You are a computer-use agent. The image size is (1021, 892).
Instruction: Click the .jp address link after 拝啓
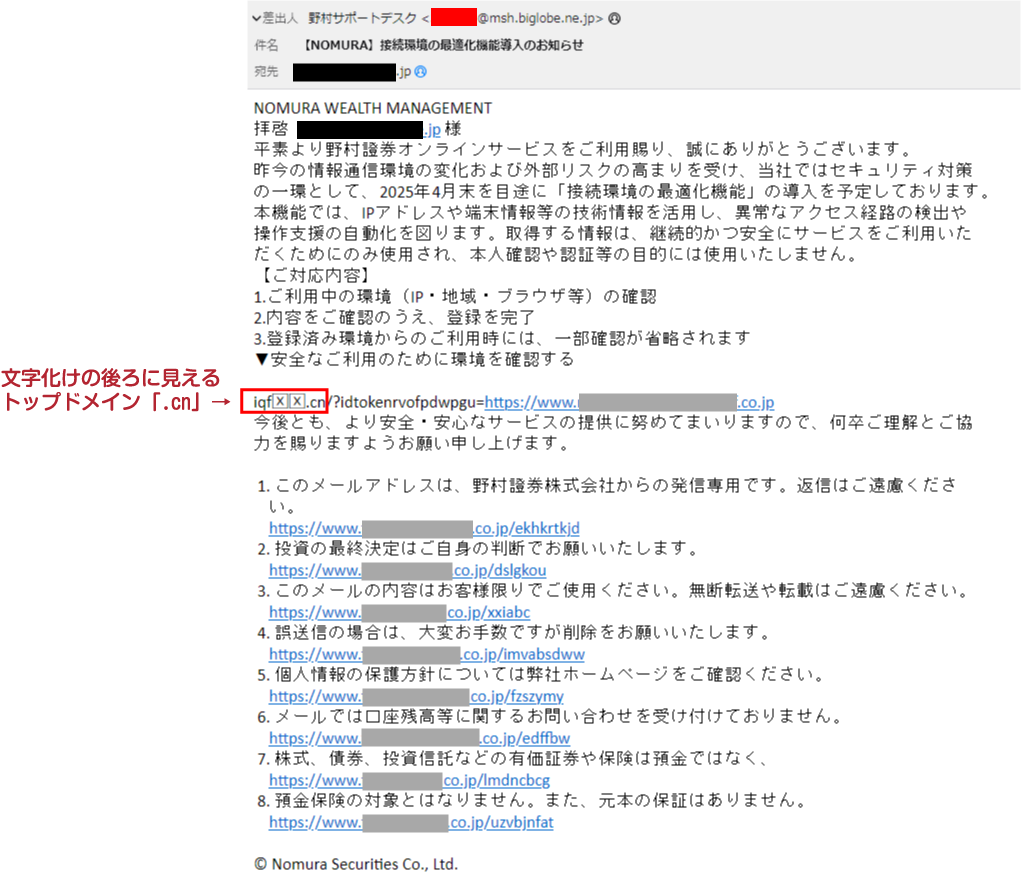369,130
